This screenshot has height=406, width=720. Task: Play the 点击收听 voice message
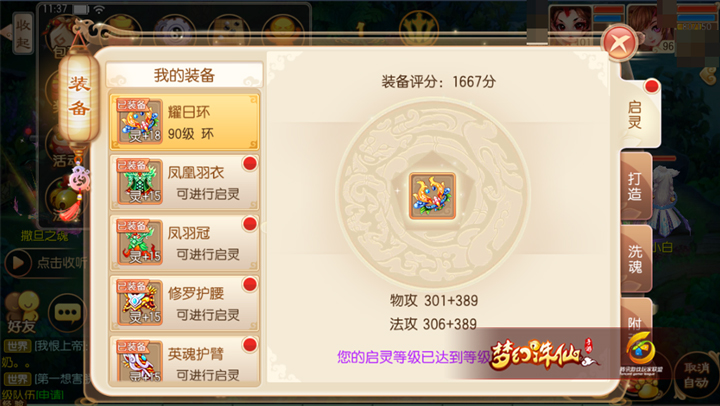click(45, 263)
